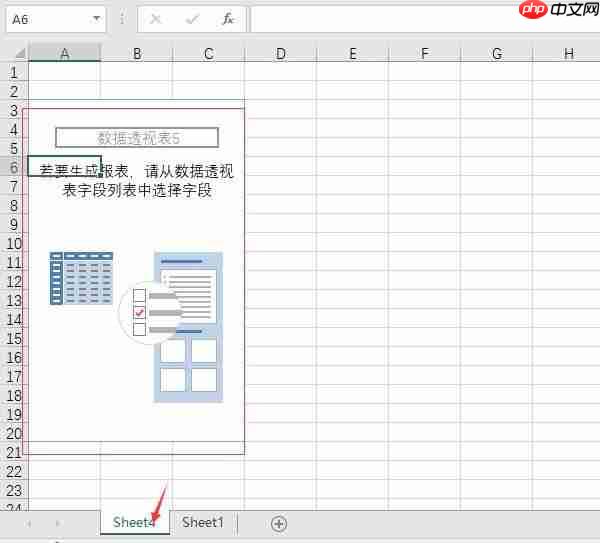
Task: Select cell H3
Action: (567, 110)
